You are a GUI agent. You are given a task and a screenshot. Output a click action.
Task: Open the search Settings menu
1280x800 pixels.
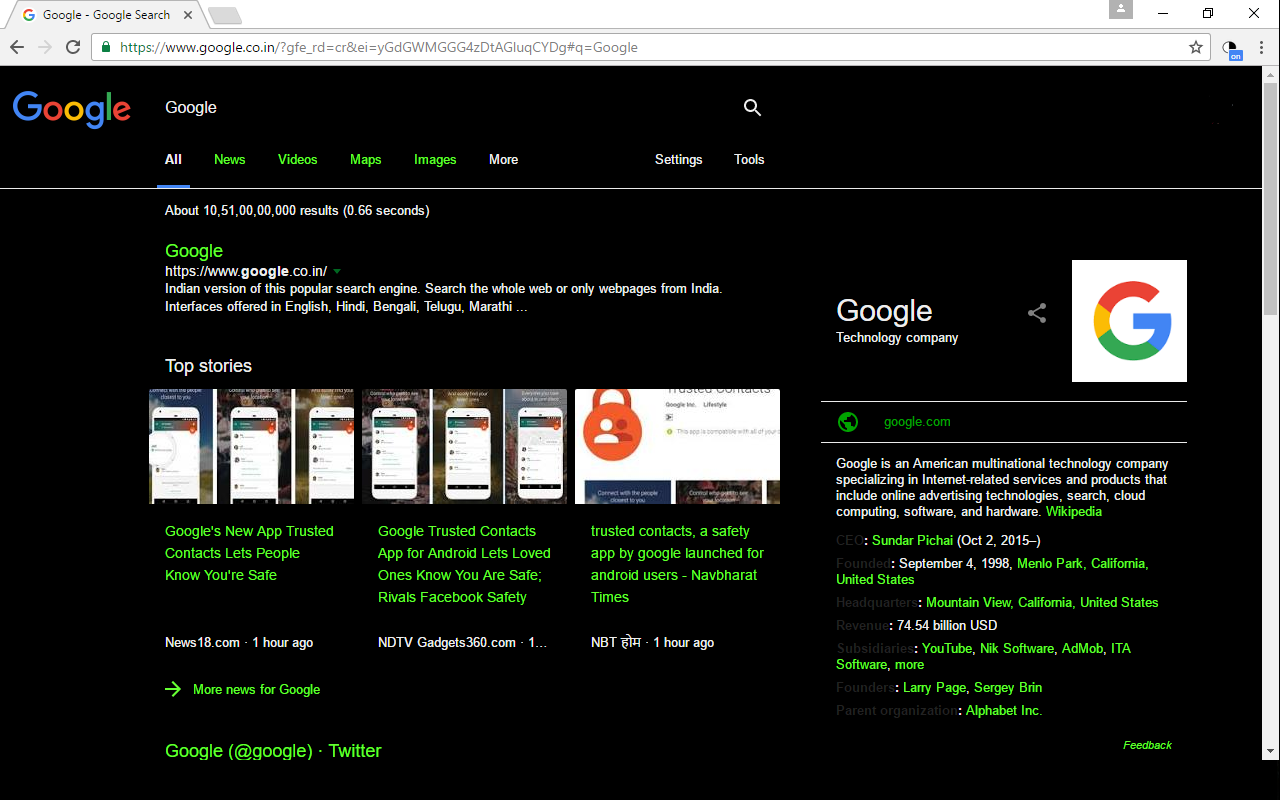(x=678, y=159)
